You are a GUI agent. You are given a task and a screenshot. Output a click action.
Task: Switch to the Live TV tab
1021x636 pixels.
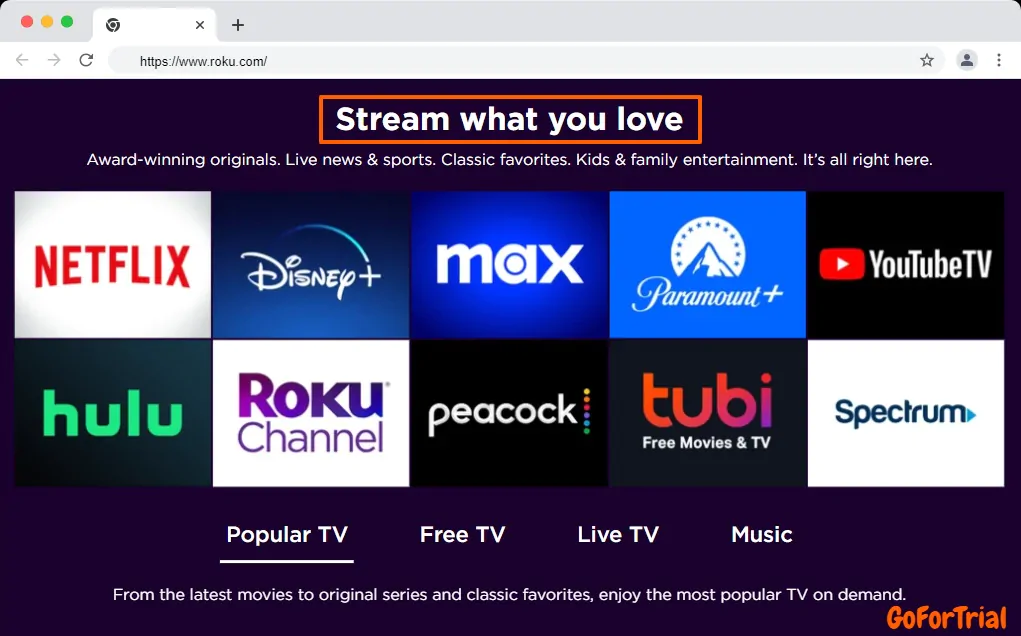(x=618, y=535)
